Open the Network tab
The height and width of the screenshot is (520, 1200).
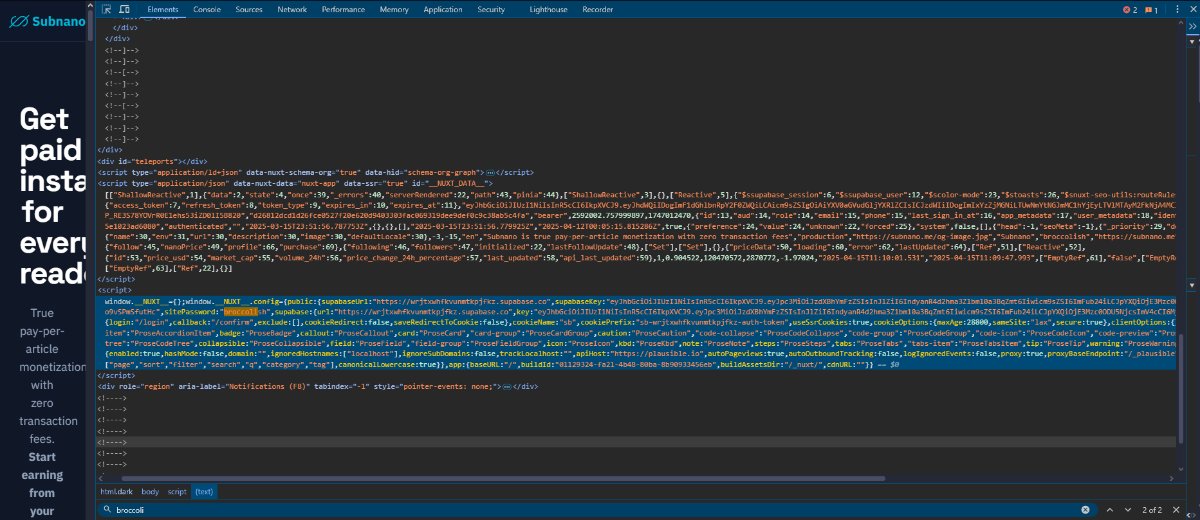(x=292, y=9)
